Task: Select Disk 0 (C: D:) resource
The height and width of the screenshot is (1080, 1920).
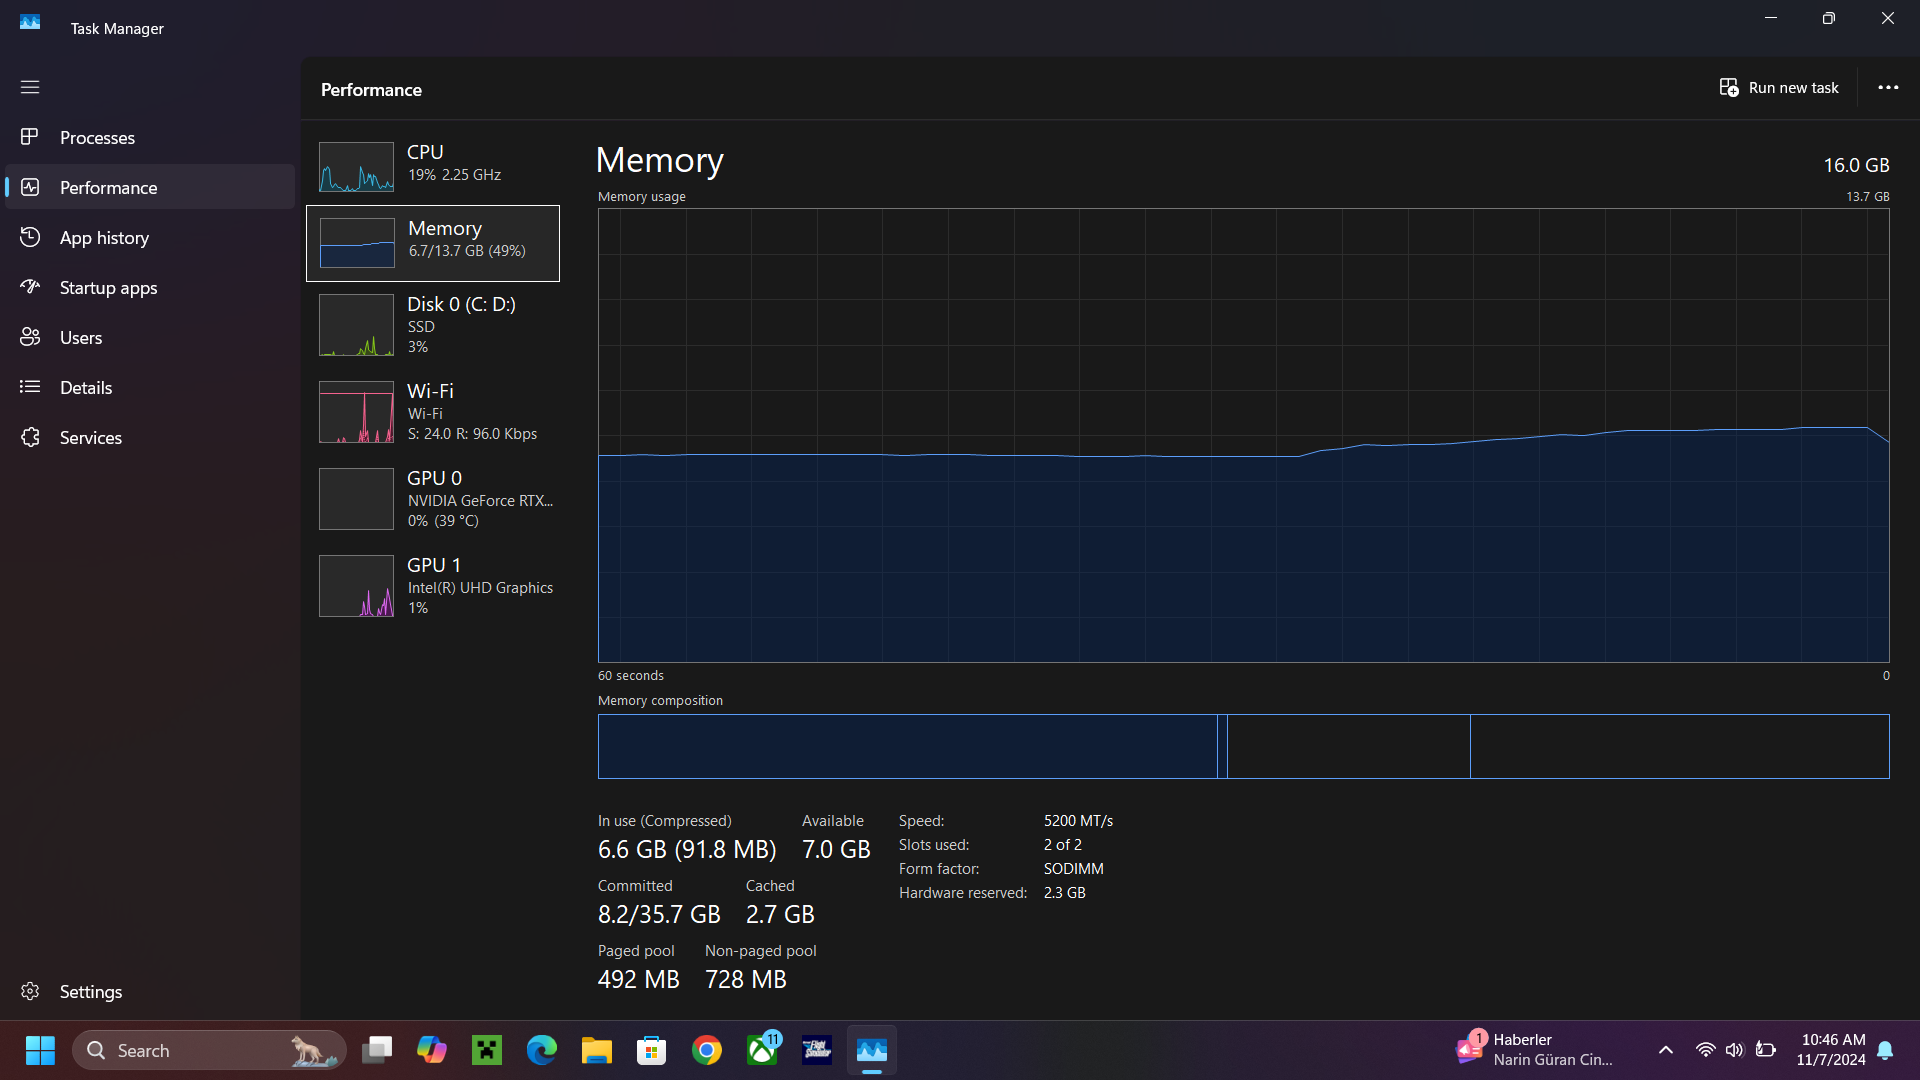Action: point(433,324)
